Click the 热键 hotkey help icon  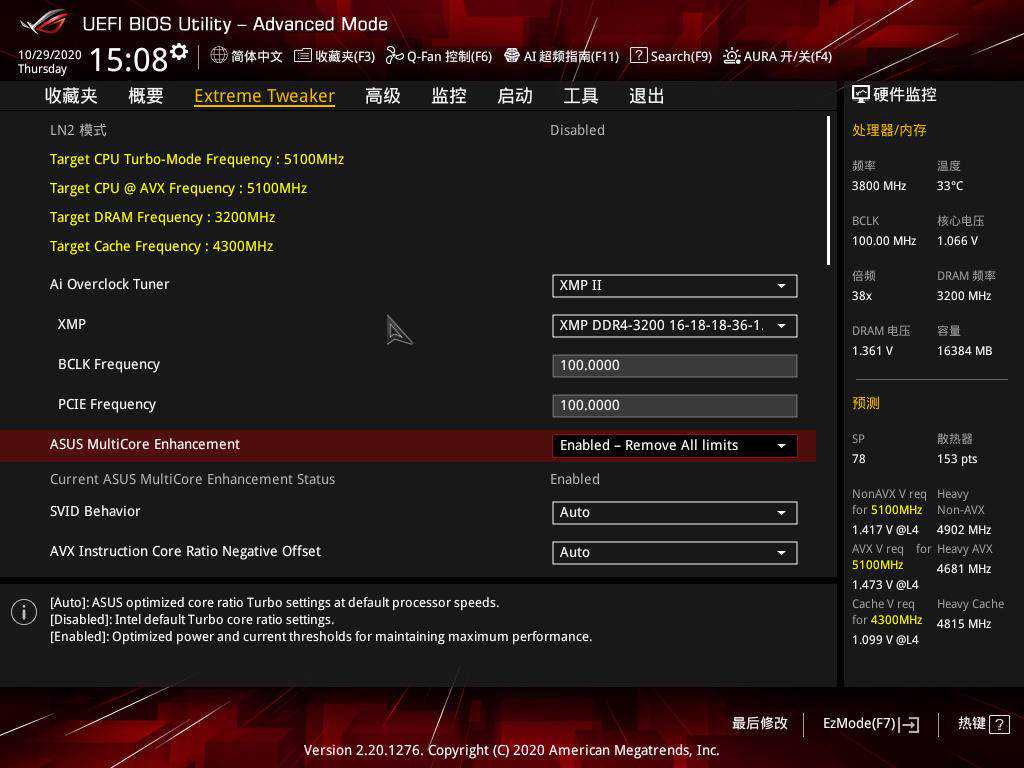[x=998, y=725]
